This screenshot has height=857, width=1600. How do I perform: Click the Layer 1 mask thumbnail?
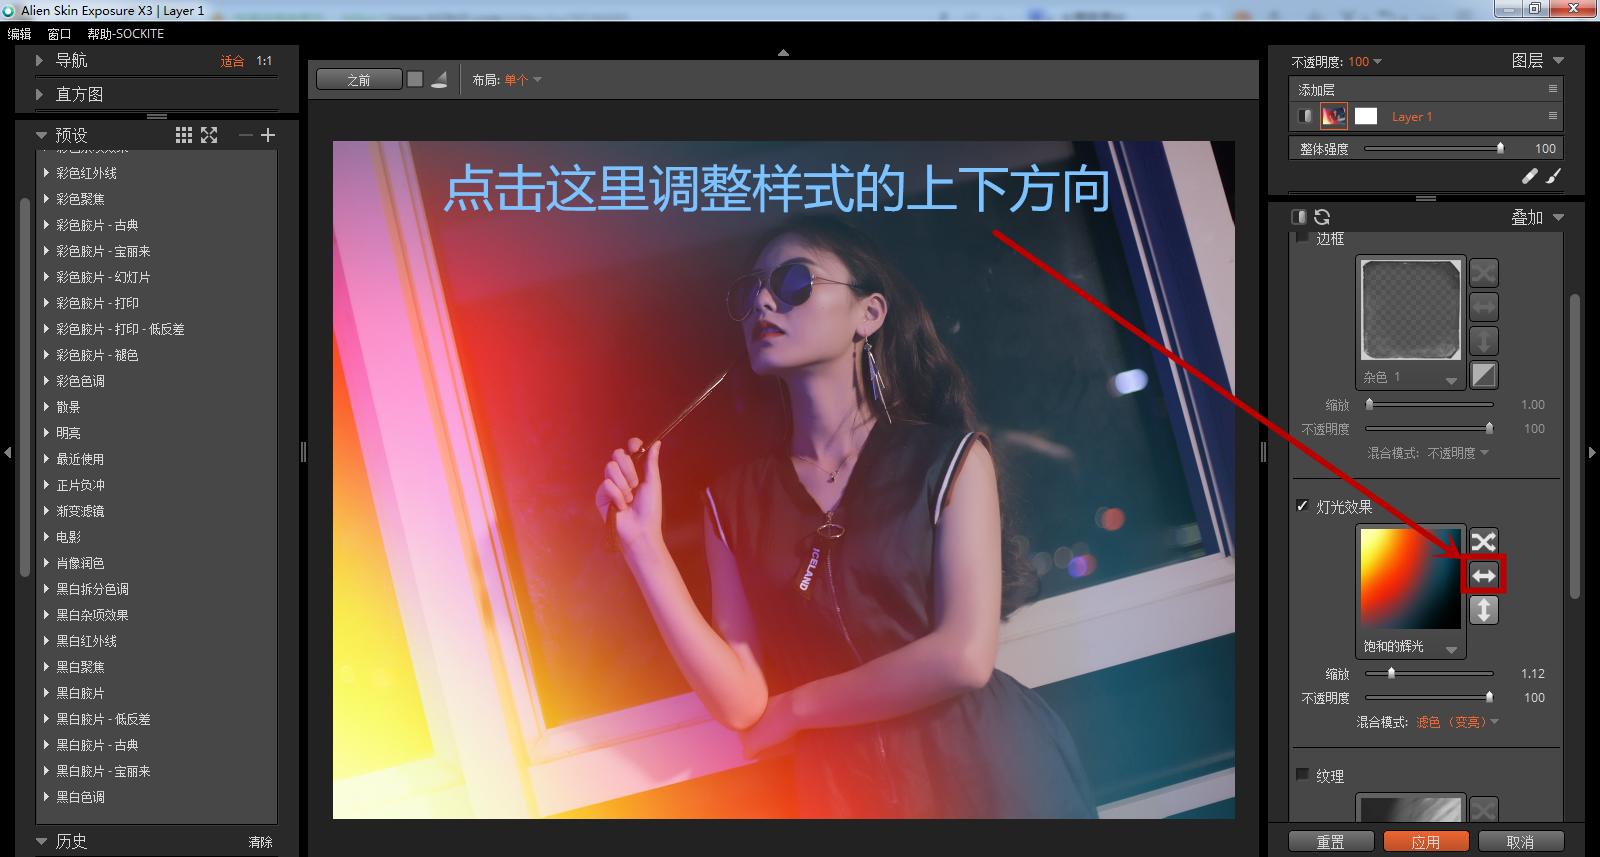1365,116
